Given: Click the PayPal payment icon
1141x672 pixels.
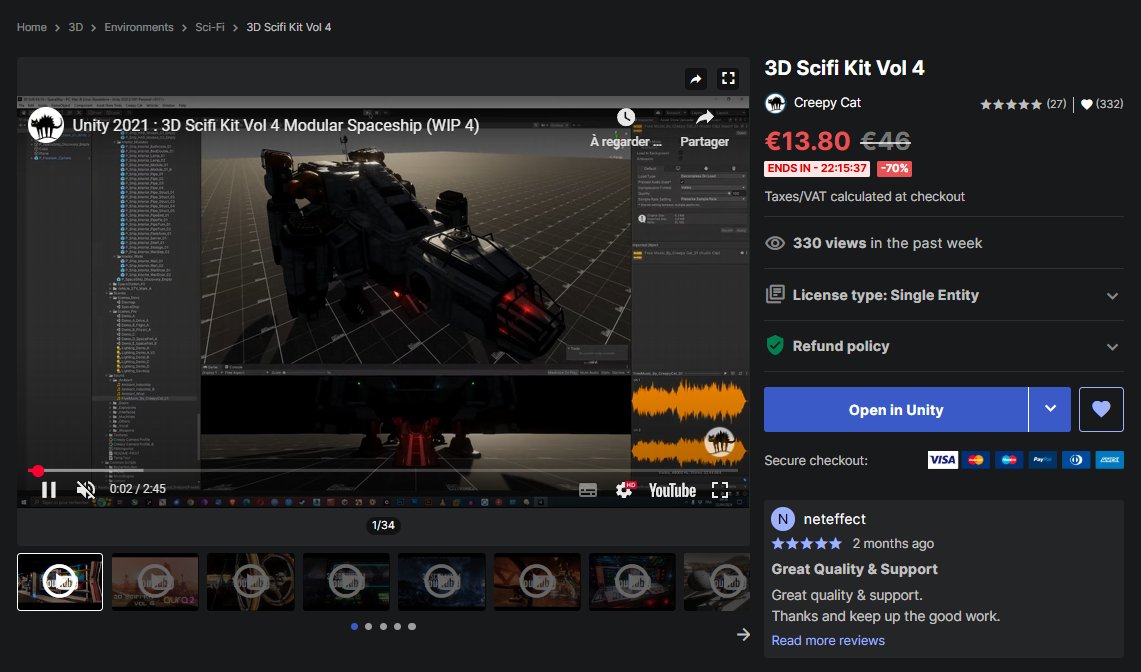Looking at the screenshot, I should (1042, 459).
